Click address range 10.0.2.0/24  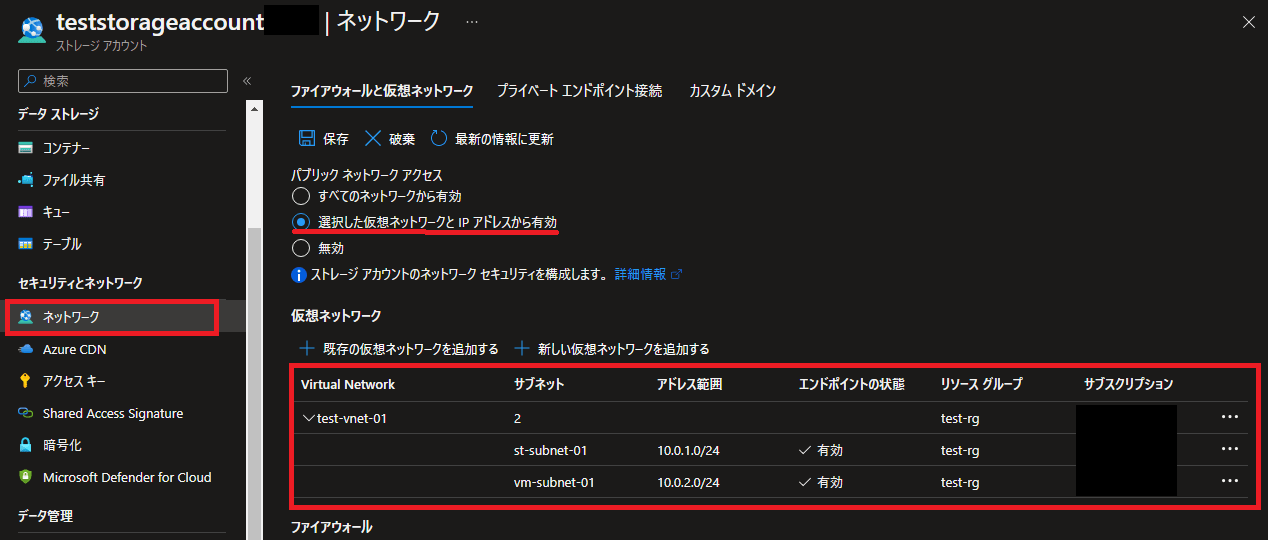(x=688, y=482)
